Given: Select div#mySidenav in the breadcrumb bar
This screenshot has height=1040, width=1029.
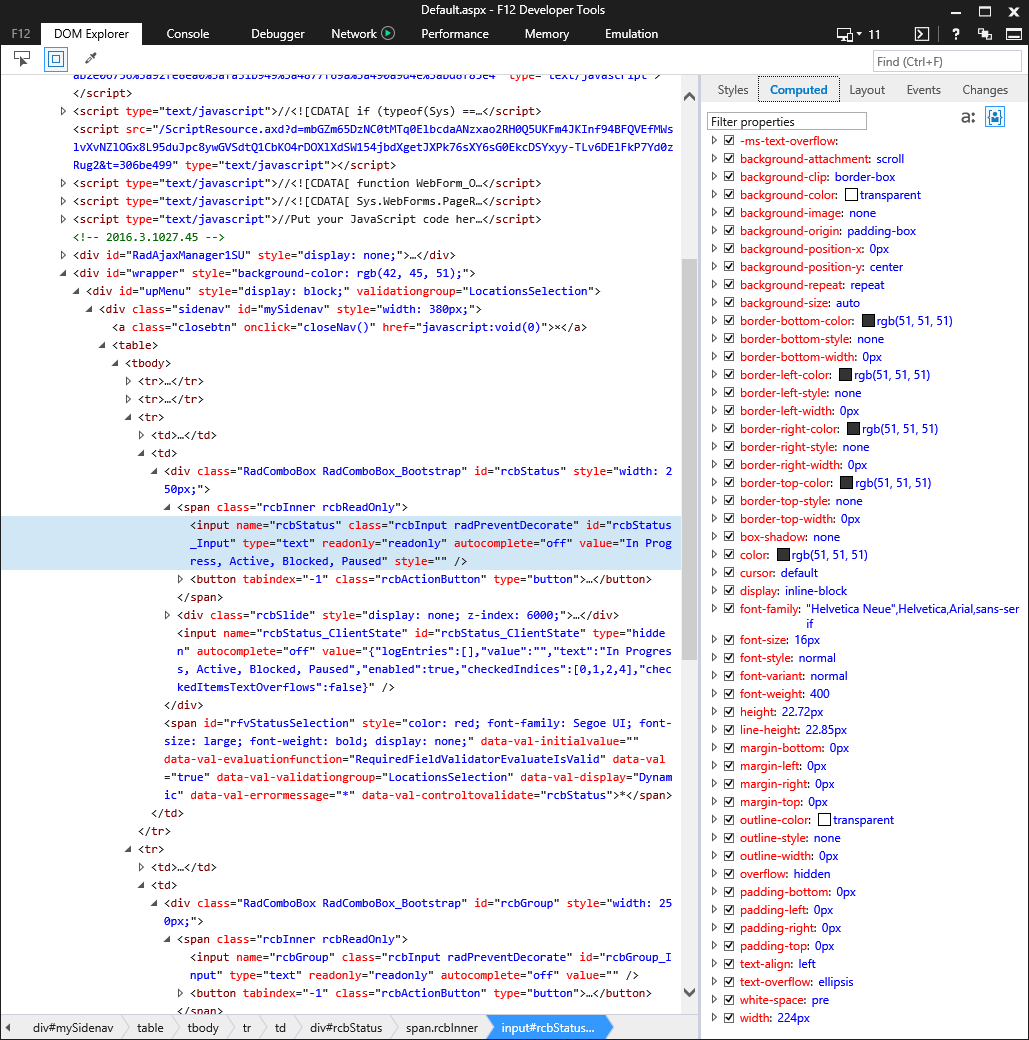Looking at the screenshot, I should tap(73, 1027).
